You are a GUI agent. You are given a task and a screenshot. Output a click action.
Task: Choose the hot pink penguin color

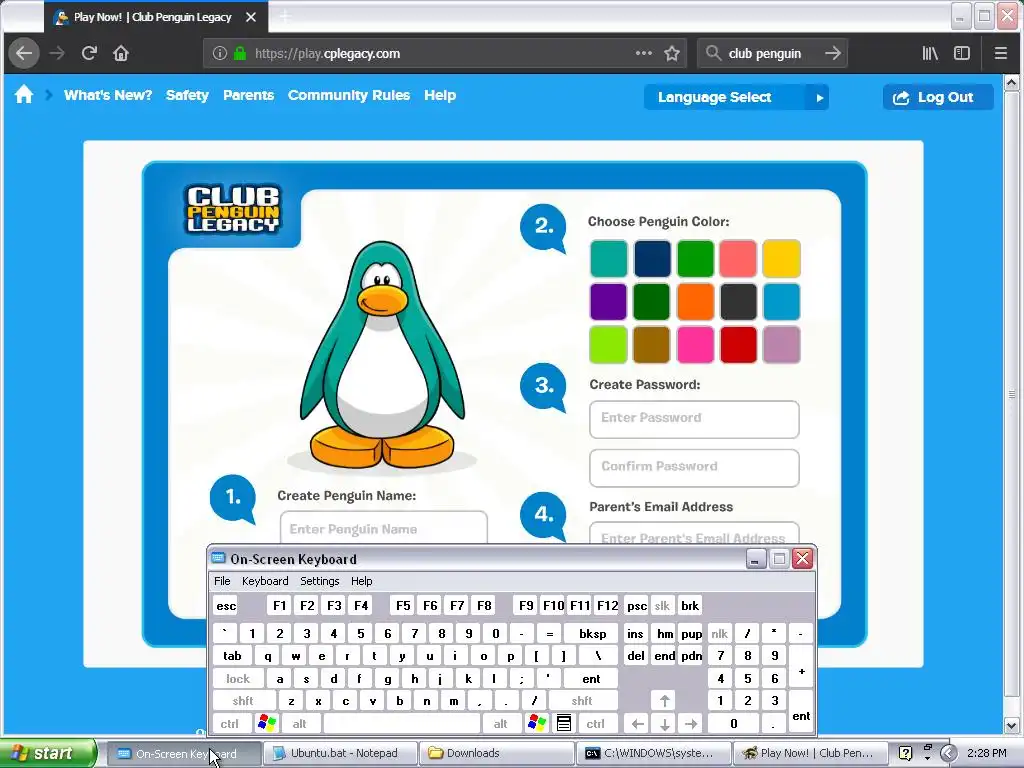coord(695,344)
